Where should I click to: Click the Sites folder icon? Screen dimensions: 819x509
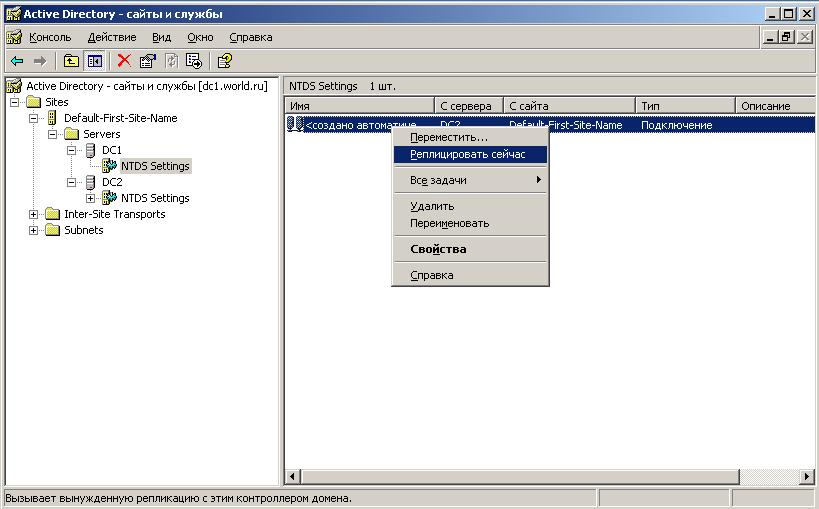click(34, 102)
